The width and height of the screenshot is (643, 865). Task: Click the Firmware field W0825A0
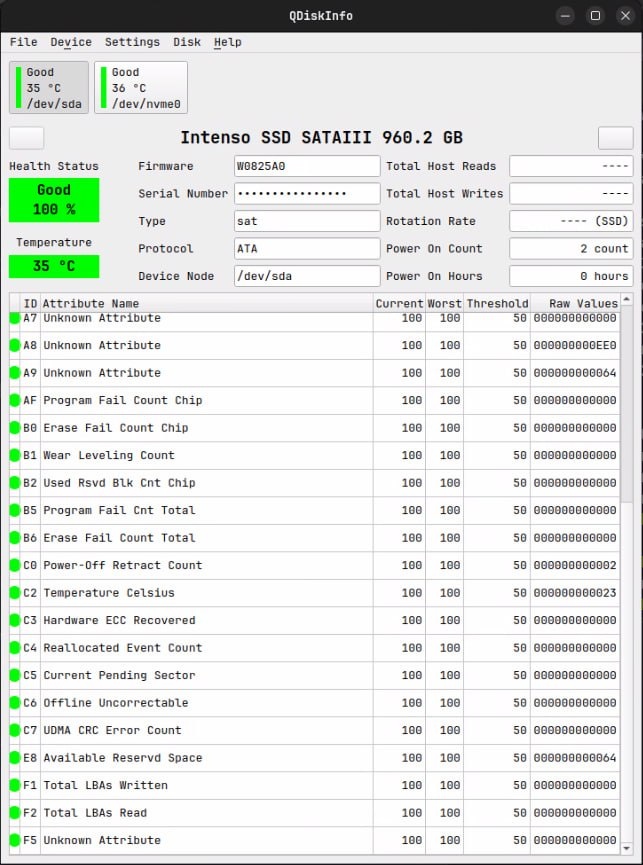click(x=307, y=166)
